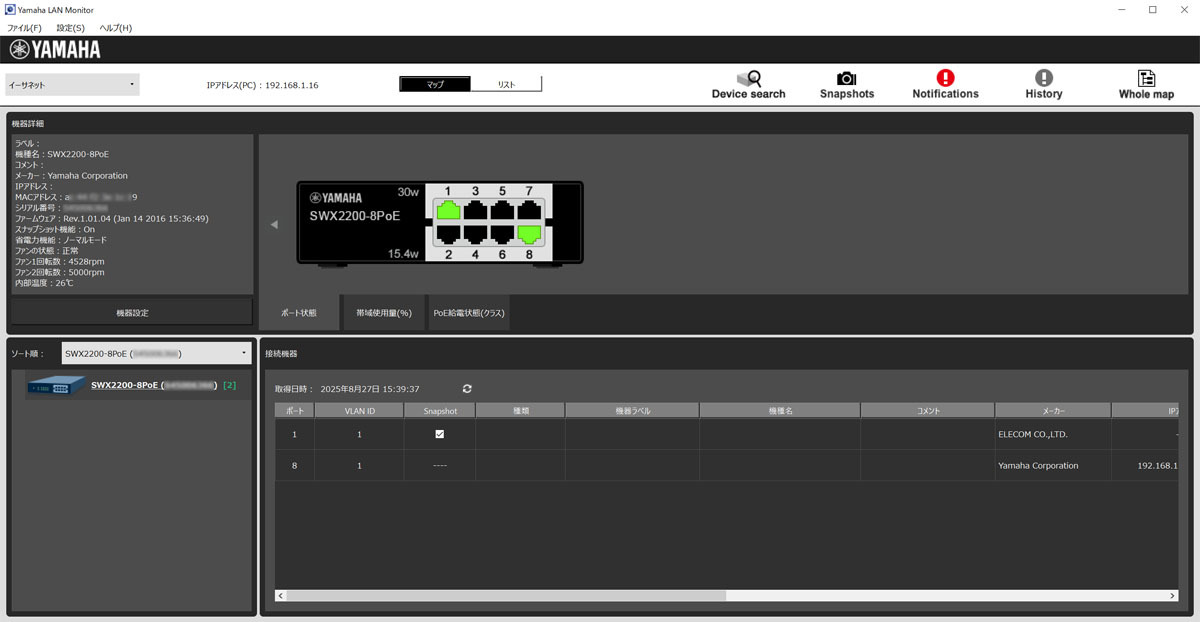The width and height of the screenshot is (1200, 622).
Task: Toggle Snapshot checkbox for port 1
Action: click(x=439, y=434)
